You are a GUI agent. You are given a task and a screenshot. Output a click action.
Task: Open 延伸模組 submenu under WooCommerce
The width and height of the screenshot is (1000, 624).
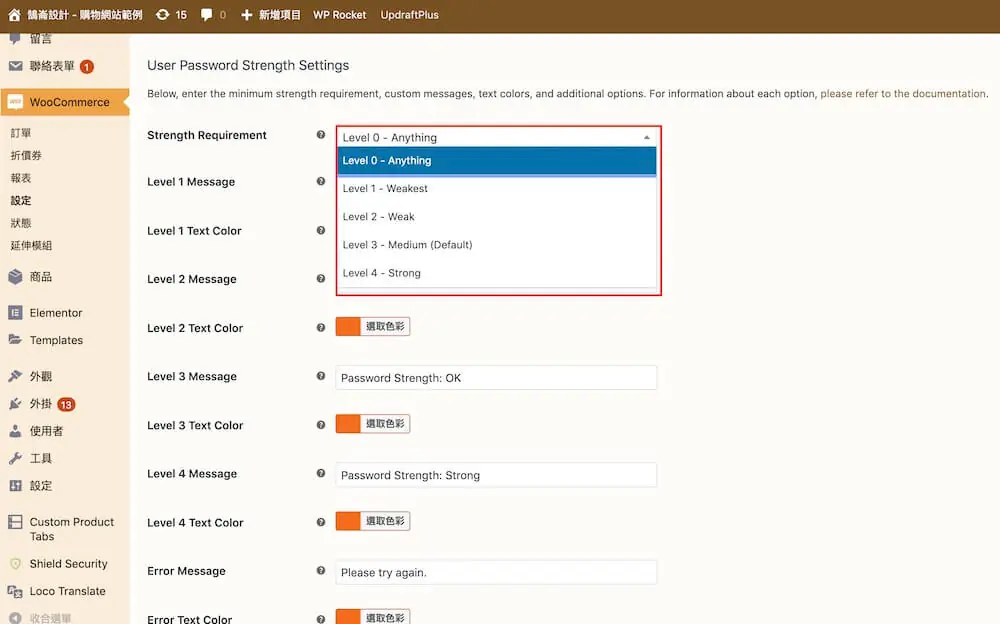click(31, 245)
